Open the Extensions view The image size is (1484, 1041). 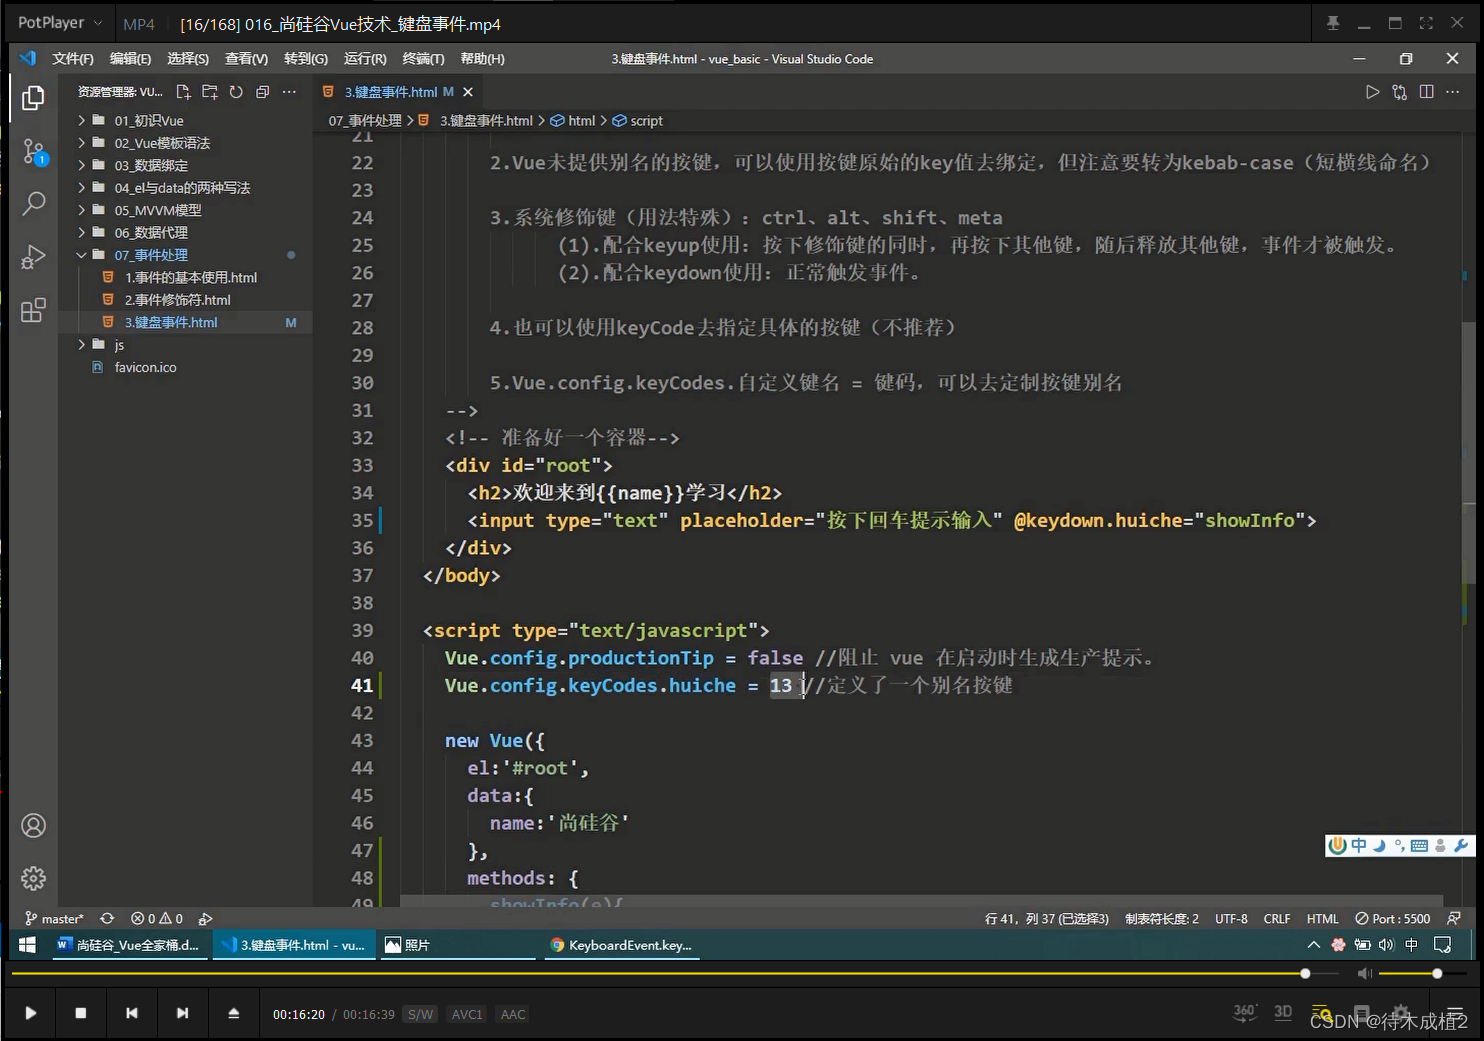[33, 310]
